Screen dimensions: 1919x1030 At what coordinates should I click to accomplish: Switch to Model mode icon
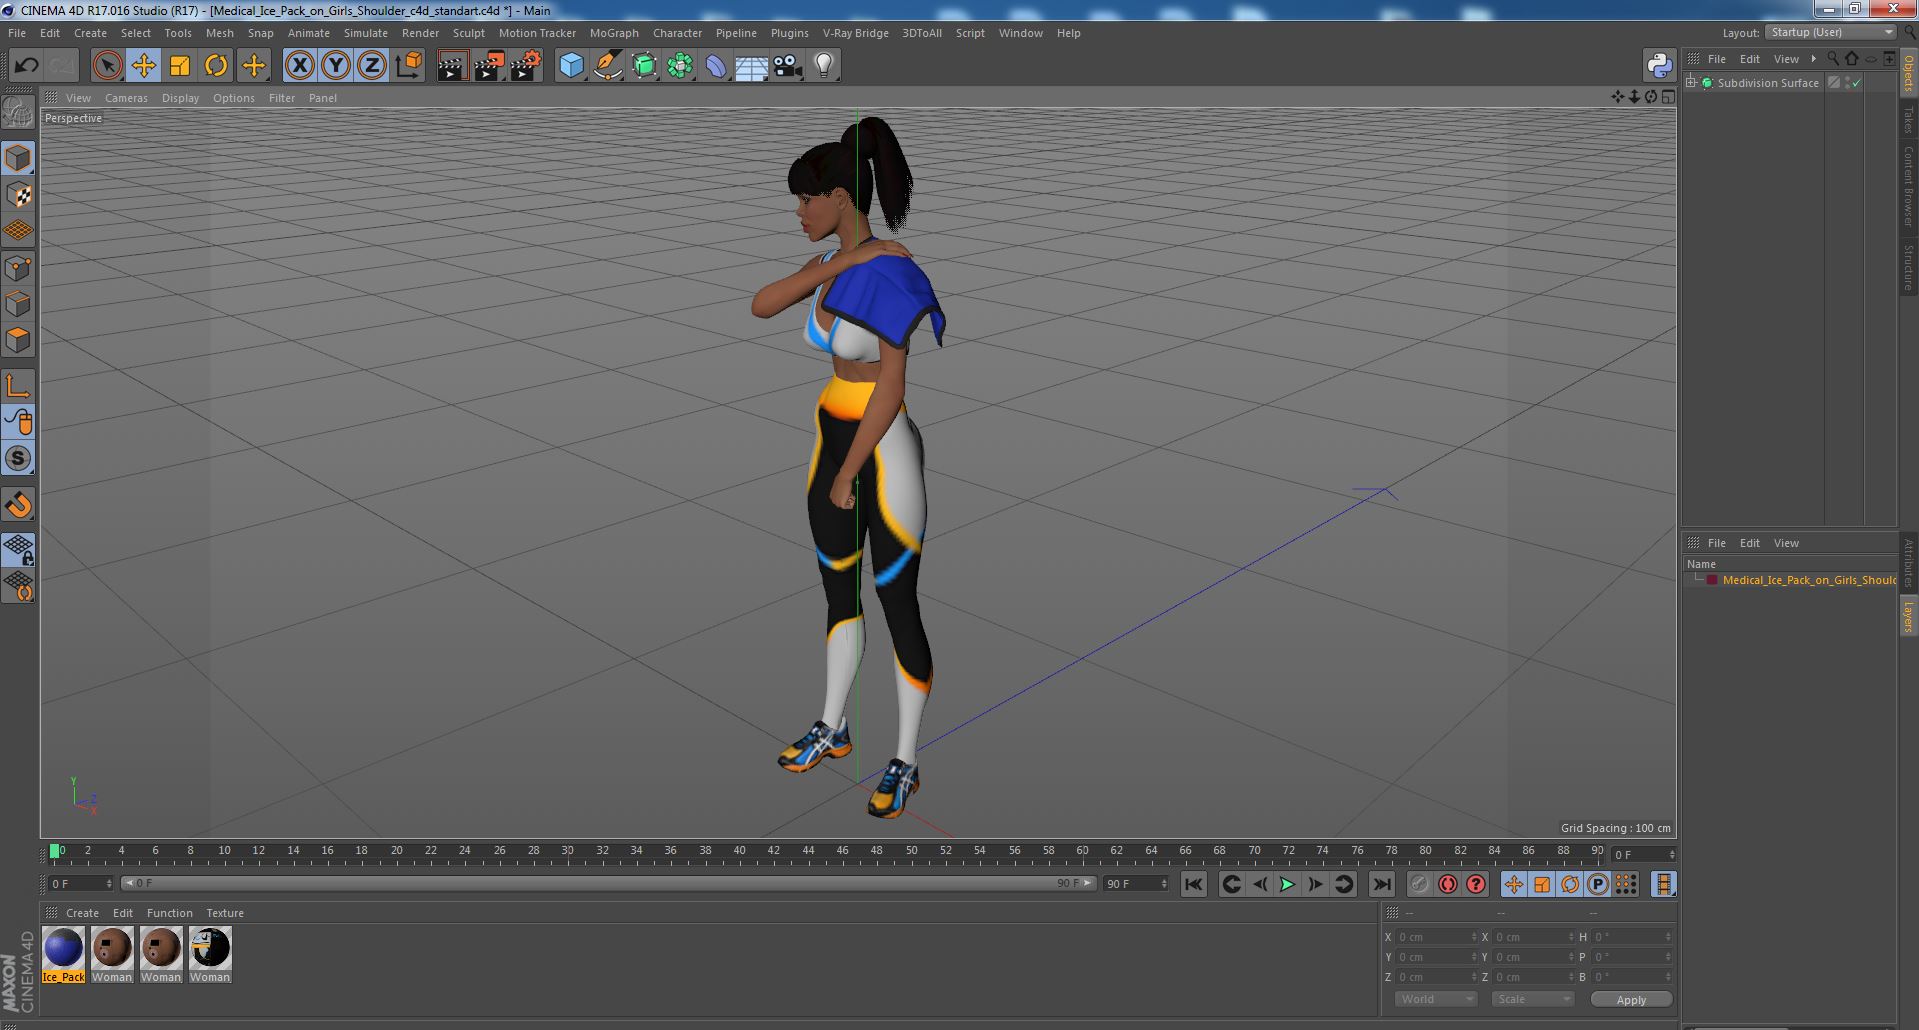pyautogui.click(x=18, y=158)
